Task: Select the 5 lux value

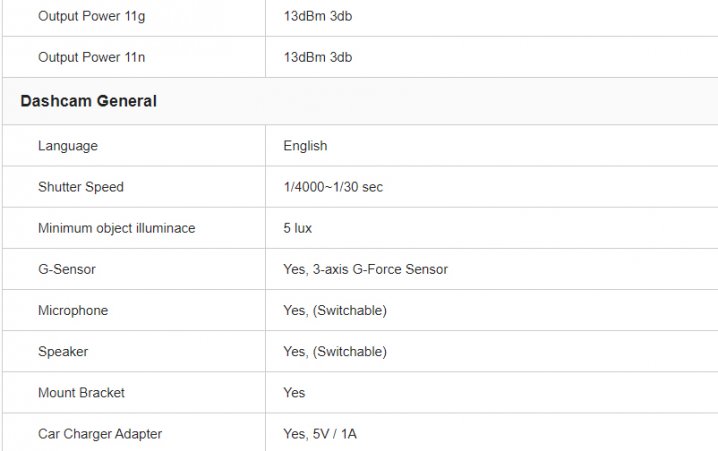Action: click(x=297, y=228)
